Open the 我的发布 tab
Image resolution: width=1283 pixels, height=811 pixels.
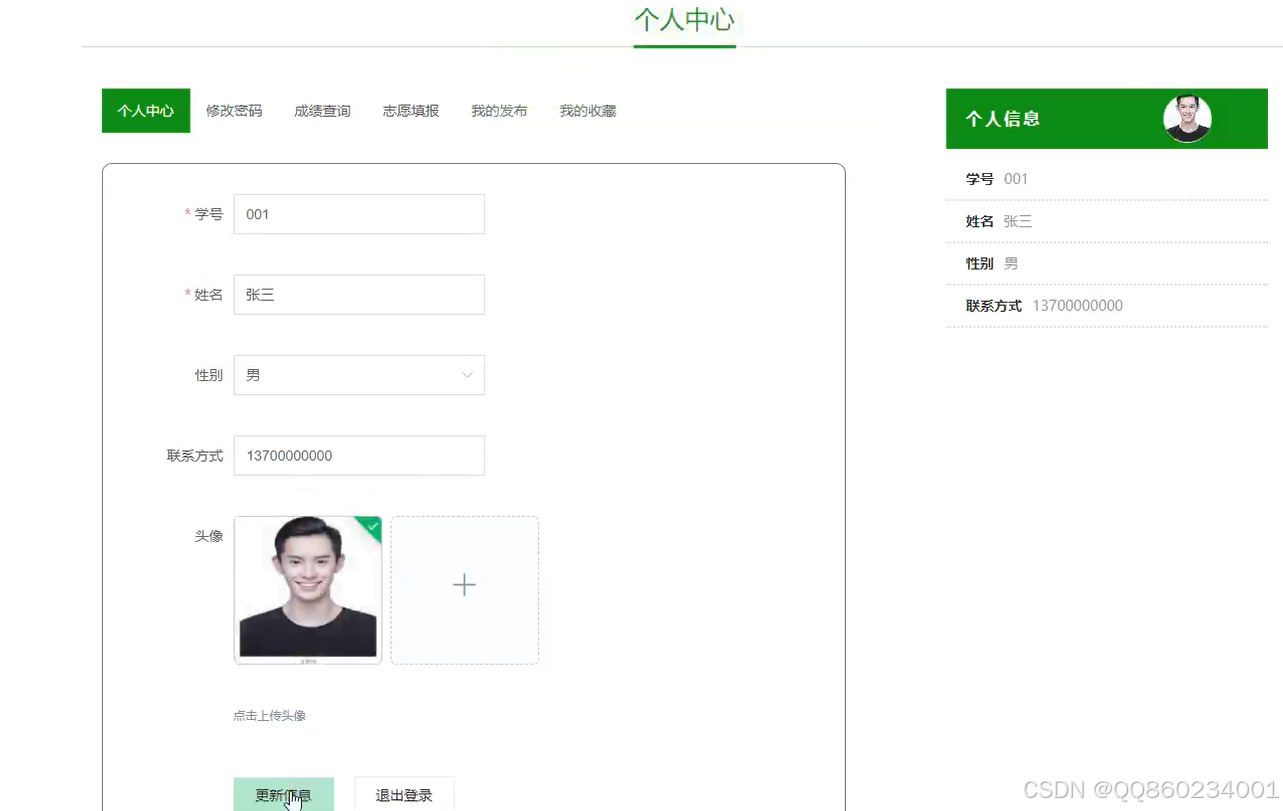coord(499,111)
